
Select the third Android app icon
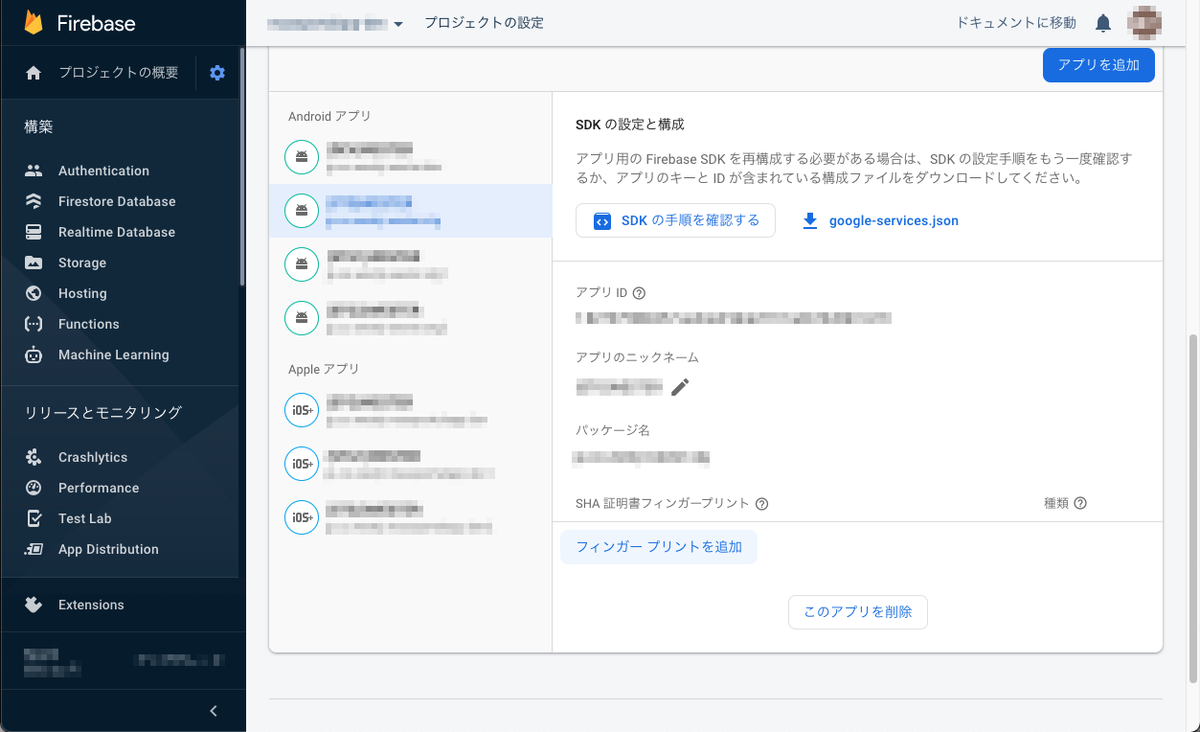tap(302, 264)
